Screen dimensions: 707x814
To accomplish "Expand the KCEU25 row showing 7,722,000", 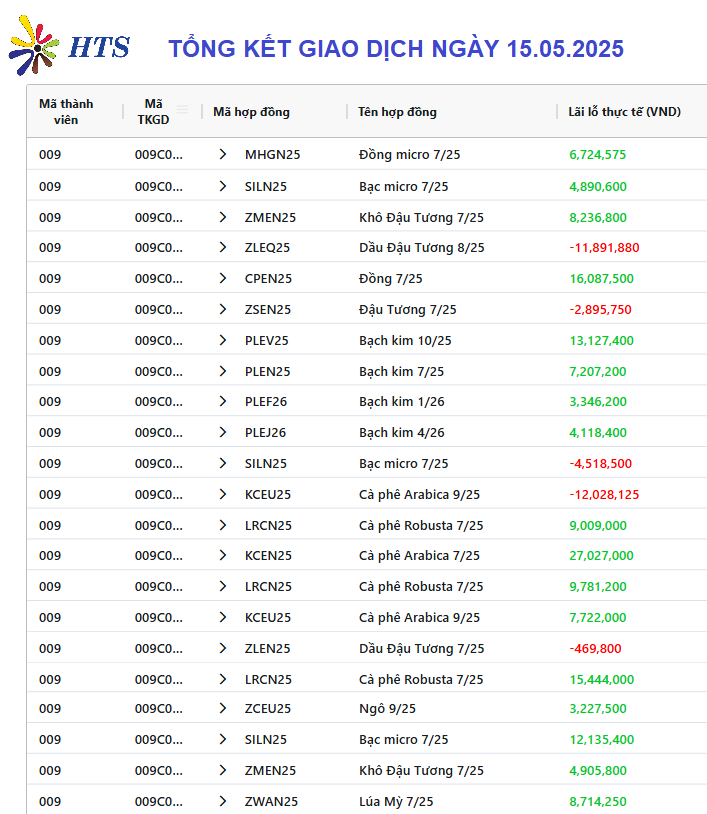I will (223, 618).
